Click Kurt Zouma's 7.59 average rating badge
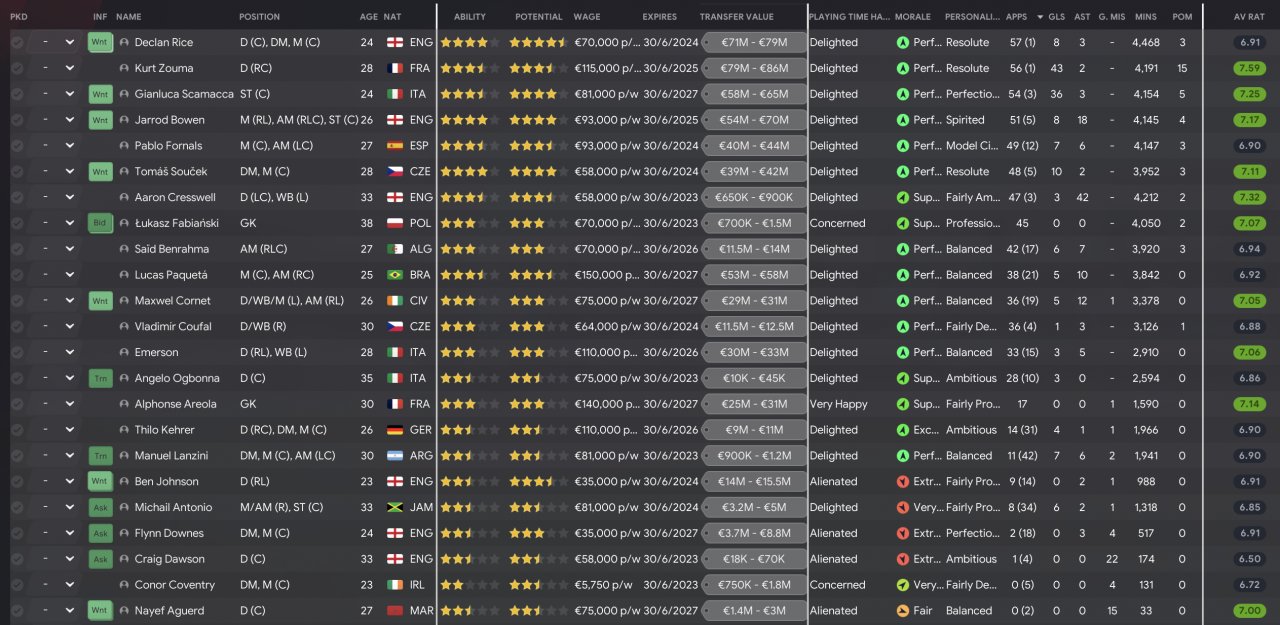Viewport: 1280px width, 625px height. 1250,68
